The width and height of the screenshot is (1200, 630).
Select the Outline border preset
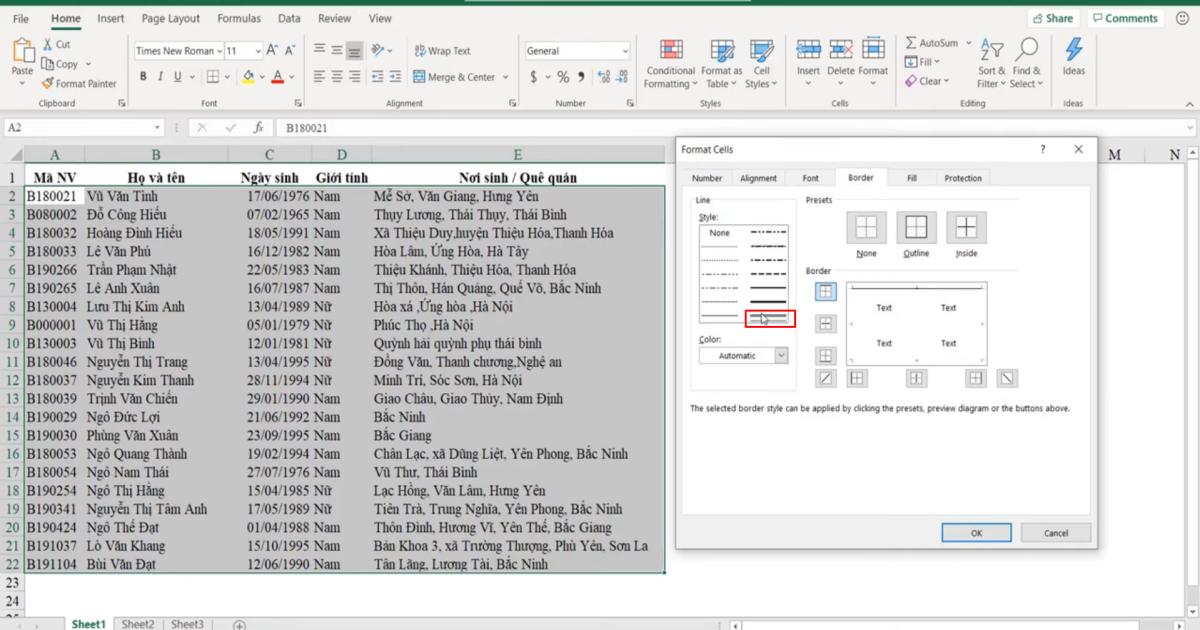[915, 229]
